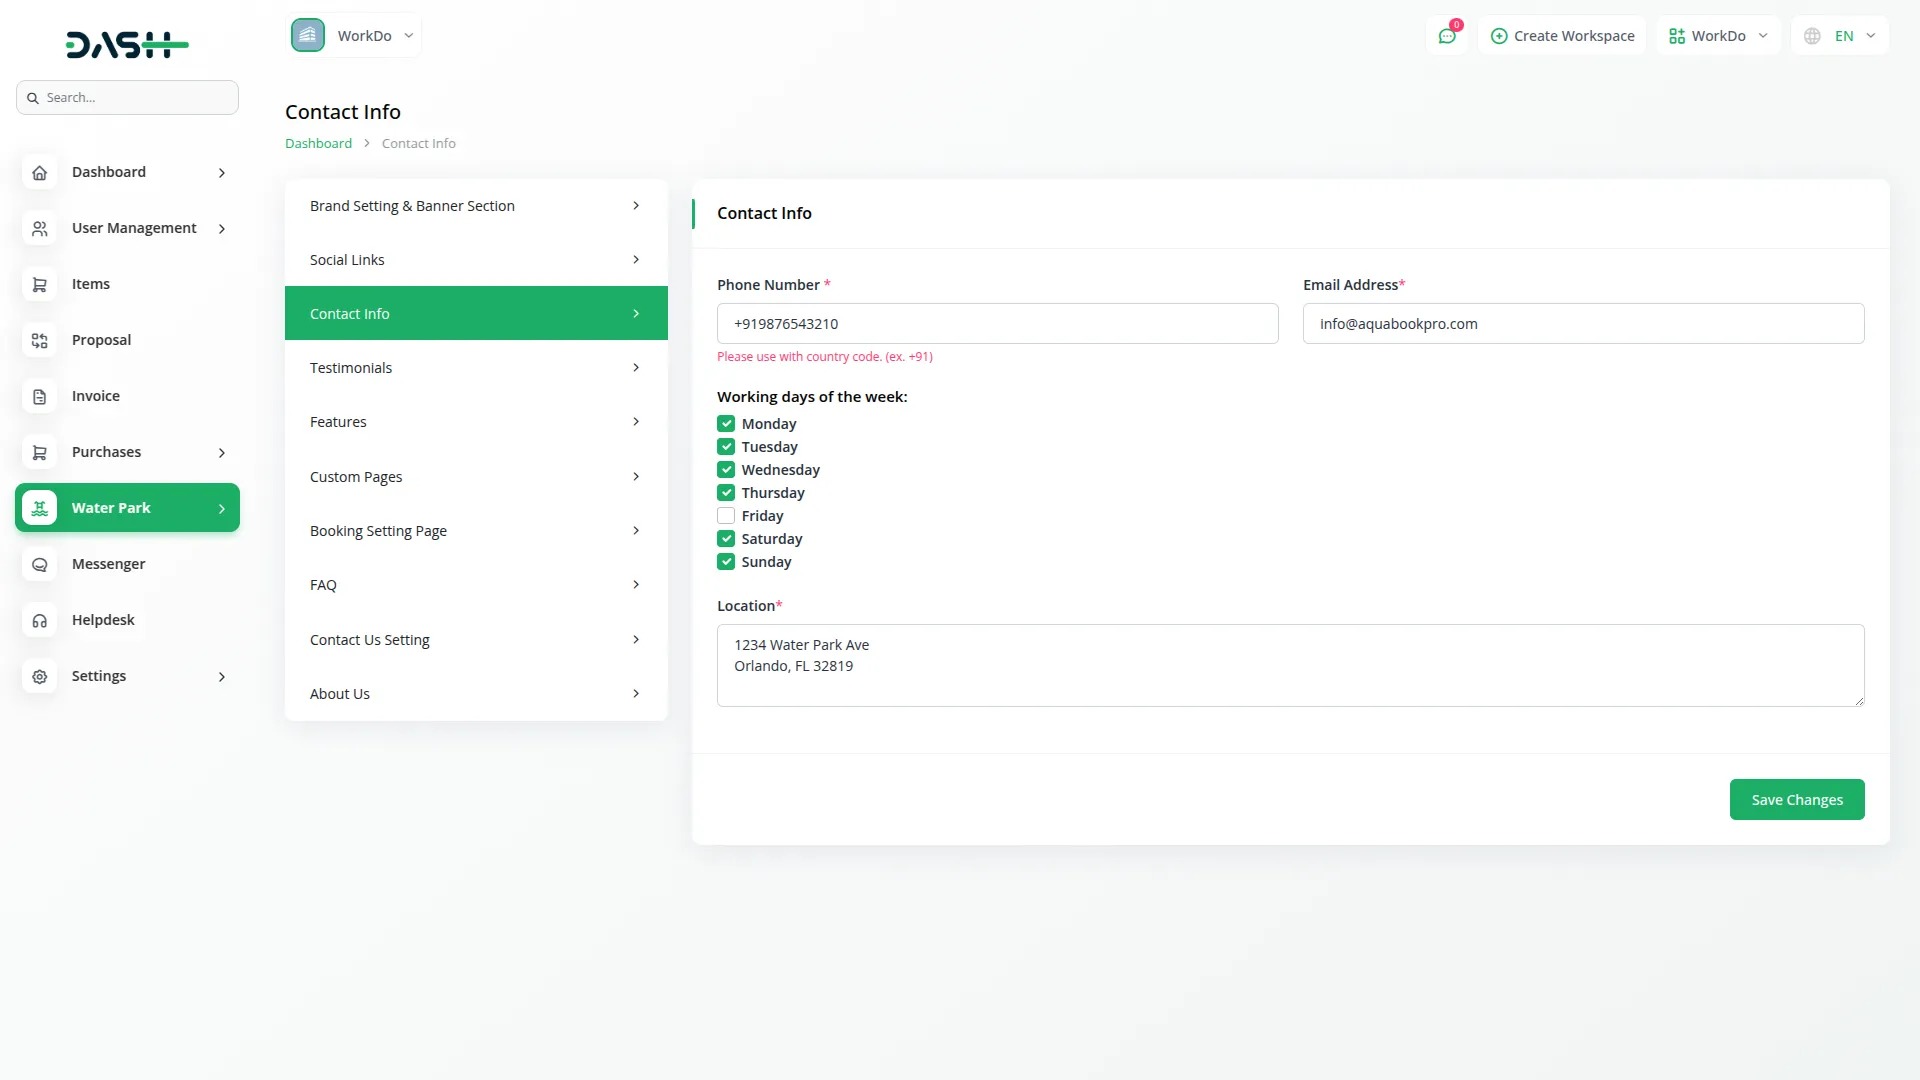The height and width of the screenshot is (1080, 1920).
Task: Open chat notifications icon in top bar
Action: (x=1446, y=36)
